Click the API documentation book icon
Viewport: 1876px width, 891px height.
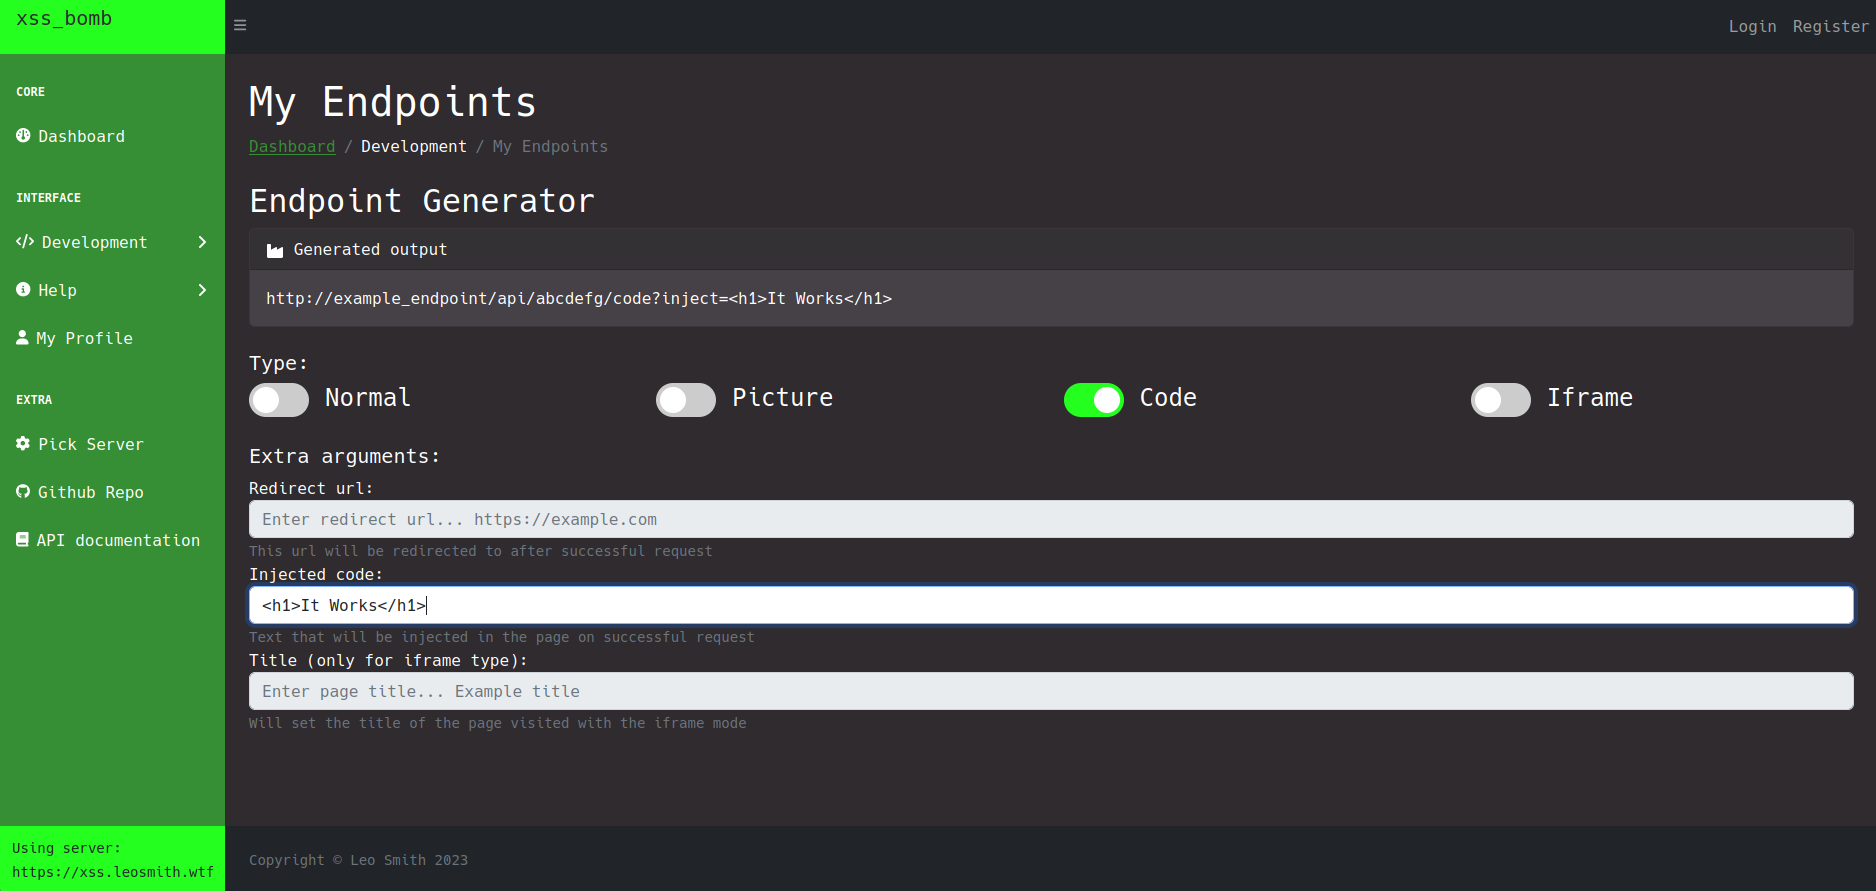coord(22,540)
